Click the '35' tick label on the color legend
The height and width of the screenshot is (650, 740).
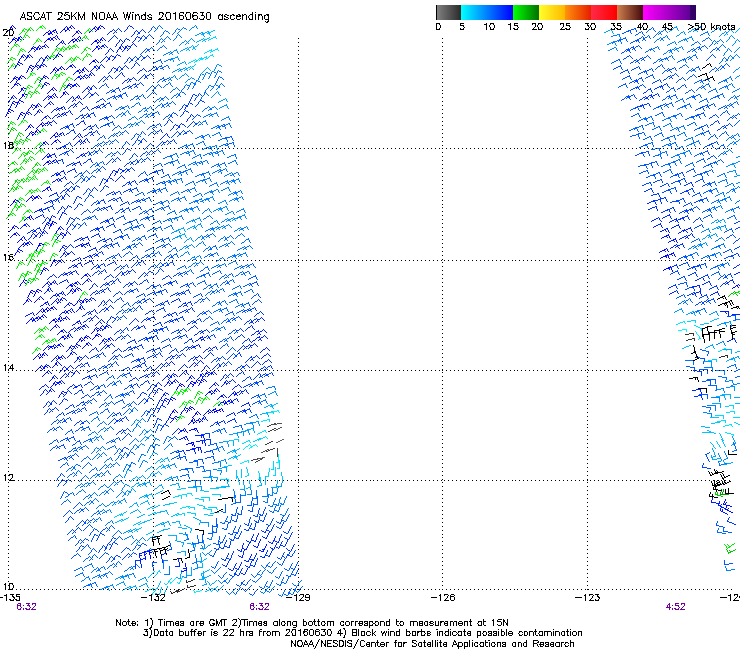616,27
